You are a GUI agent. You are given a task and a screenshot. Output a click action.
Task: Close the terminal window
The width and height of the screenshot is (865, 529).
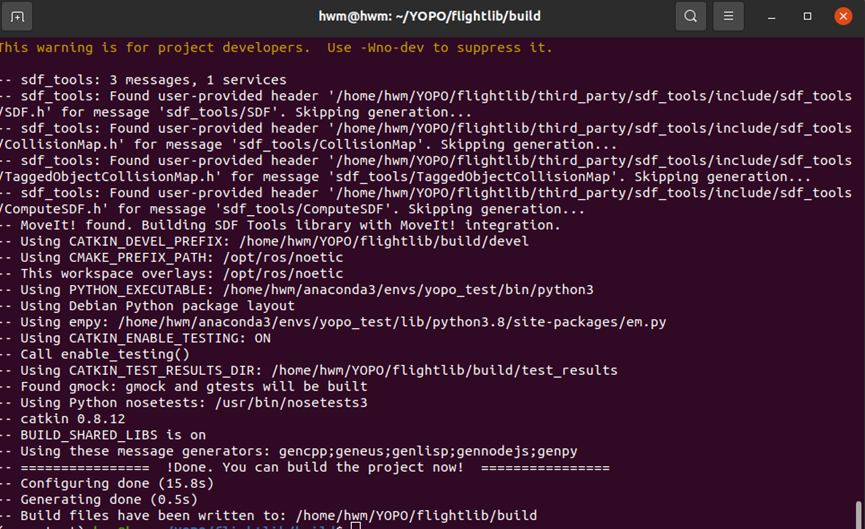tap(843, 16)
